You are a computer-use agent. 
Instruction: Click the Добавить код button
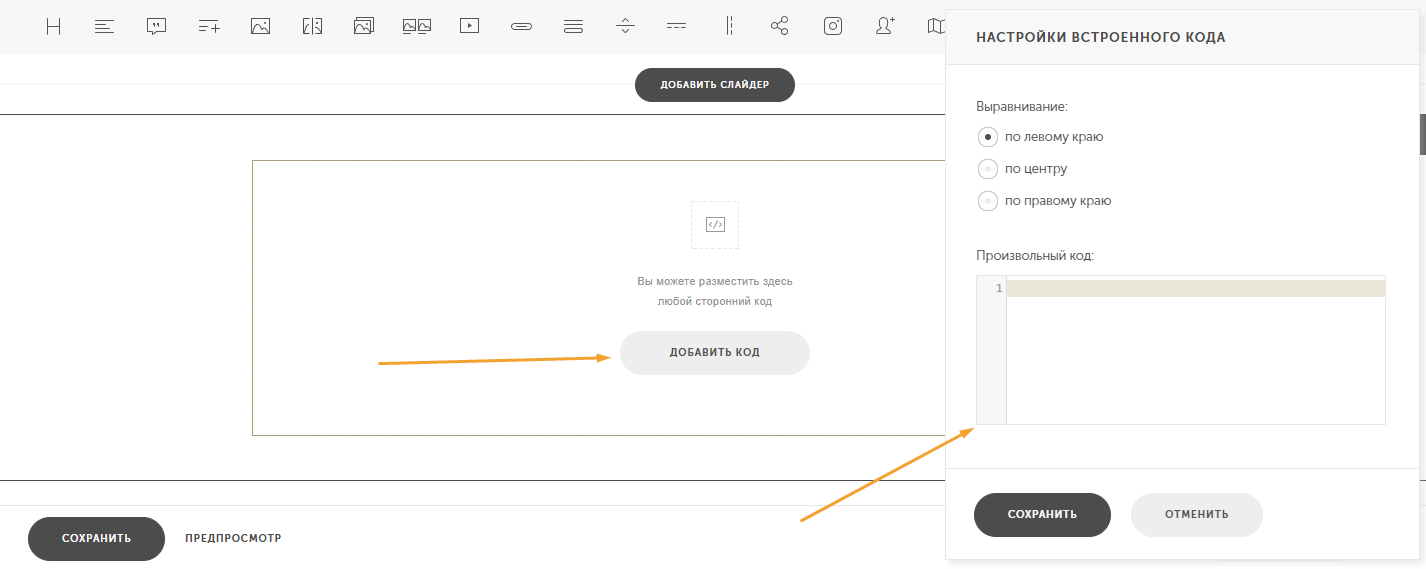[714, 353]
